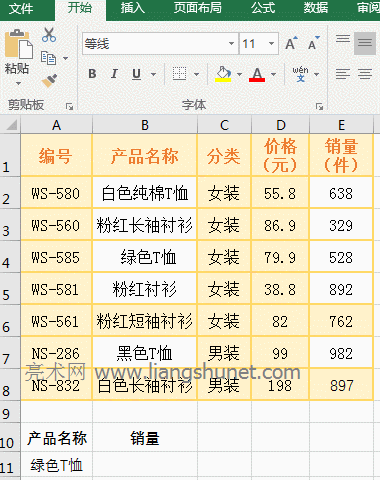
Task: Open the copy options dropdown arrow
Action: [x=65, y=58]
